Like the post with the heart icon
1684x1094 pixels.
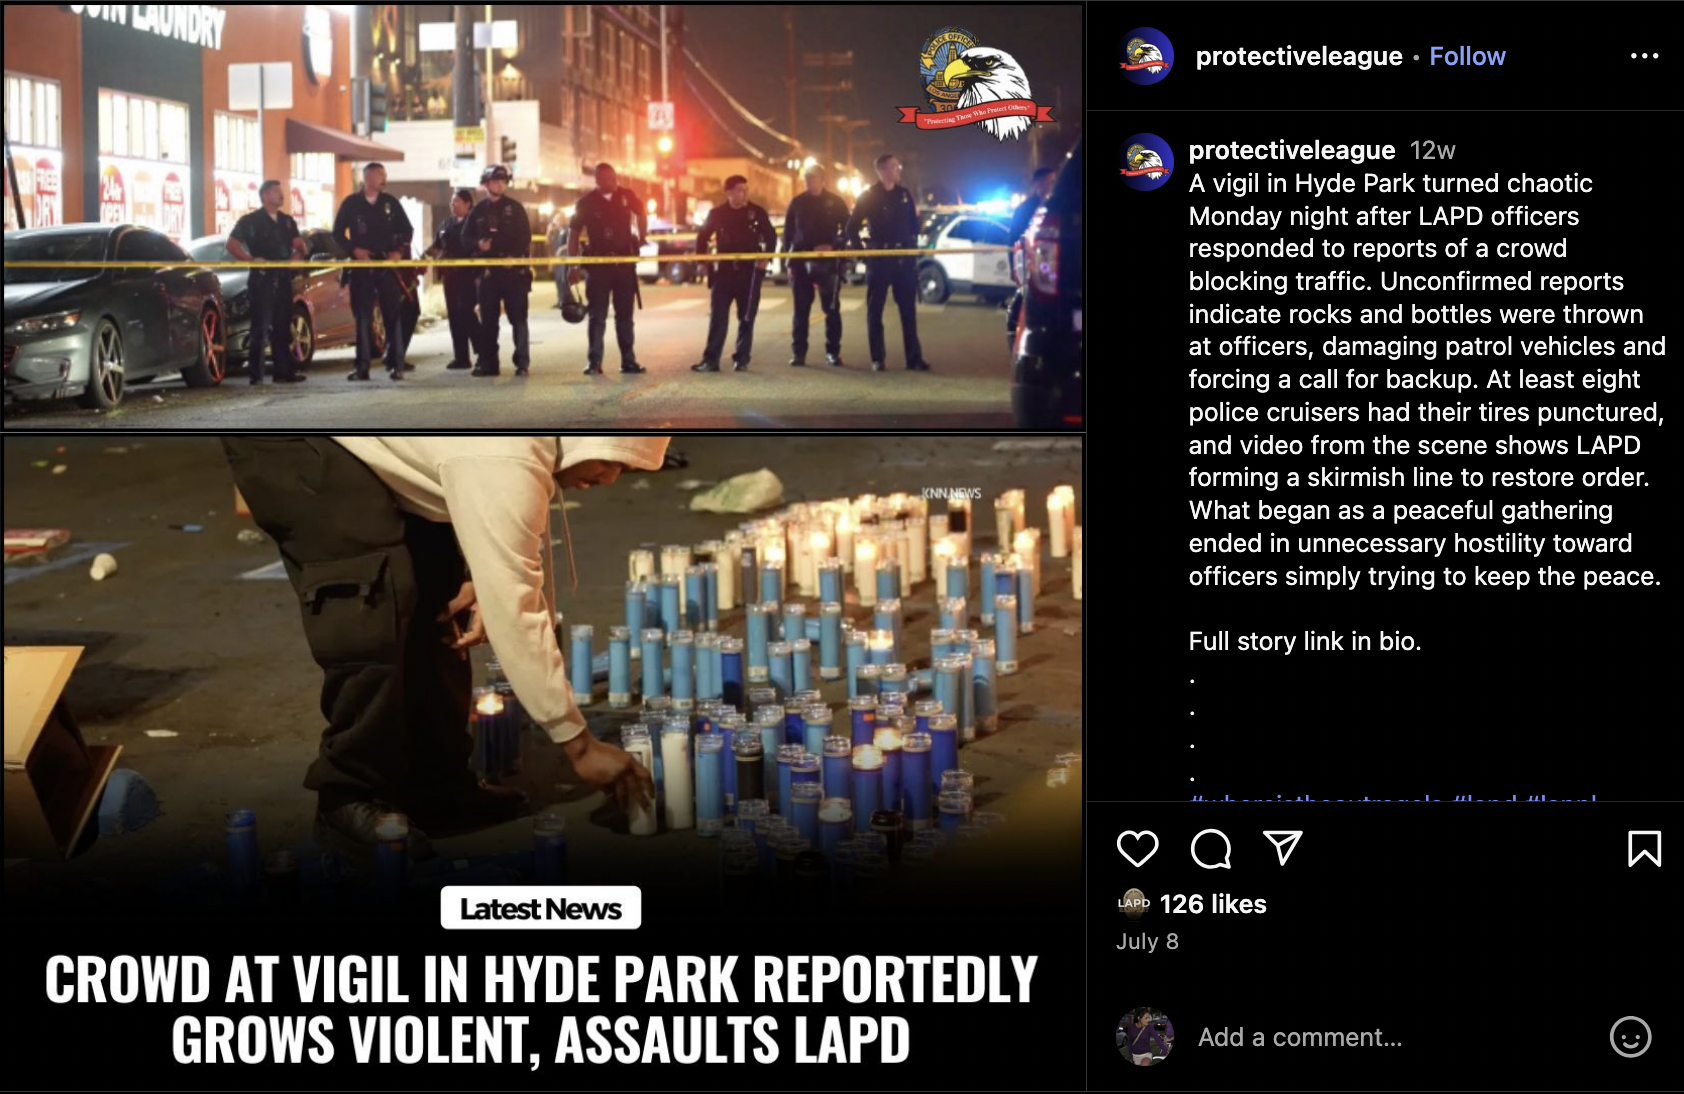click(1137, 849)
